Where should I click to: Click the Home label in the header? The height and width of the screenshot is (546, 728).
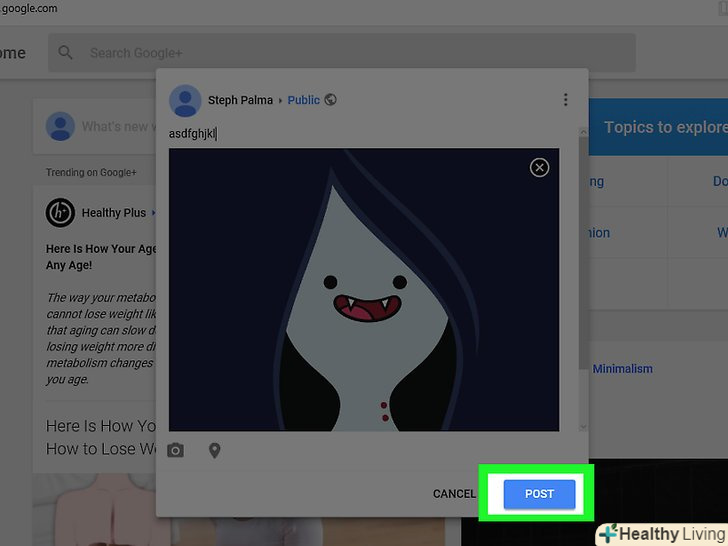coord(13,53)
